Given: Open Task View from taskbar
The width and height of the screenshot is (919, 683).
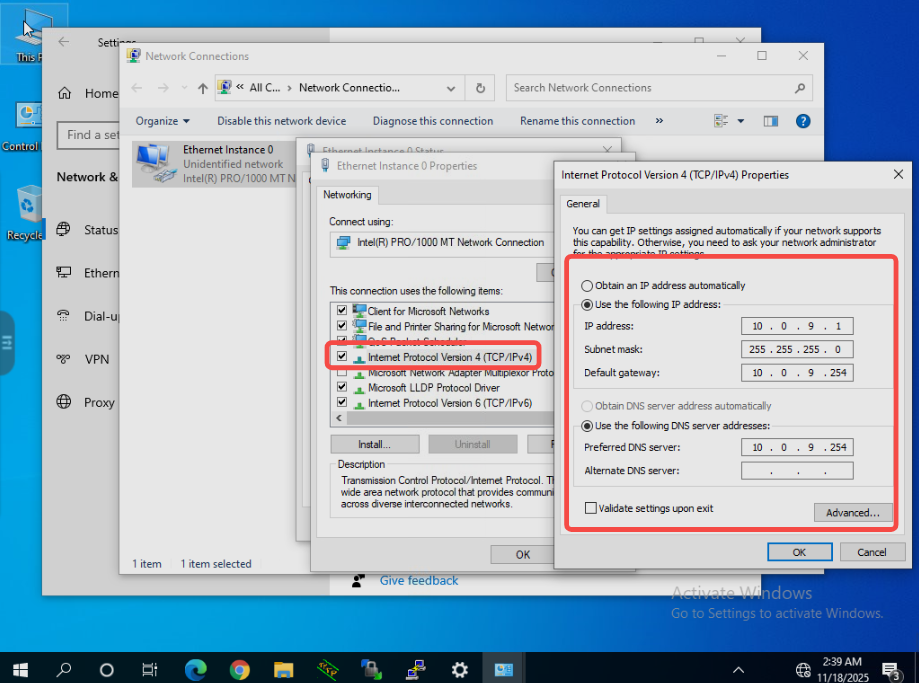Looking at the screenshot, I should pyautogui.click(x=150, y=669).
